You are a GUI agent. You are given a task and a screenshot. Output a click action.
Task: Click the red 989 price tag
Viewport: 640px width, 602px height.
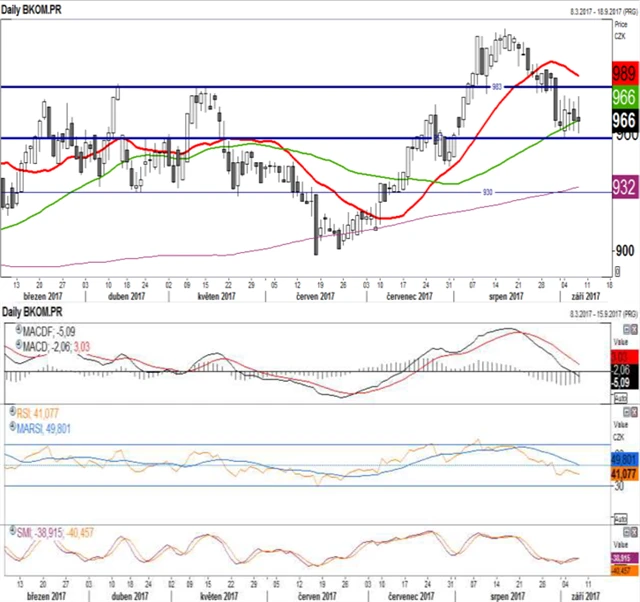[x=624, y=73]
